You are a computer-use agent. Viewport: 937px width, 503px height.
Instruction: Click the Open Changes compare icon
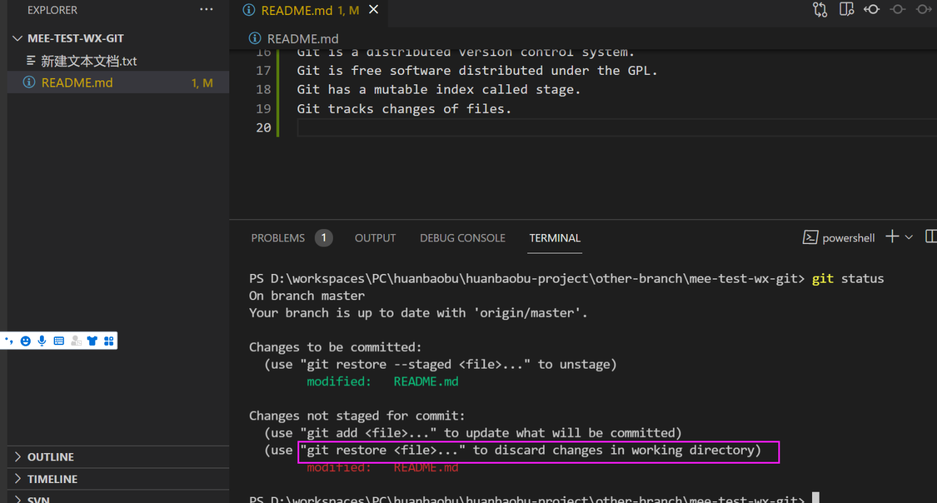click(820, 10)
